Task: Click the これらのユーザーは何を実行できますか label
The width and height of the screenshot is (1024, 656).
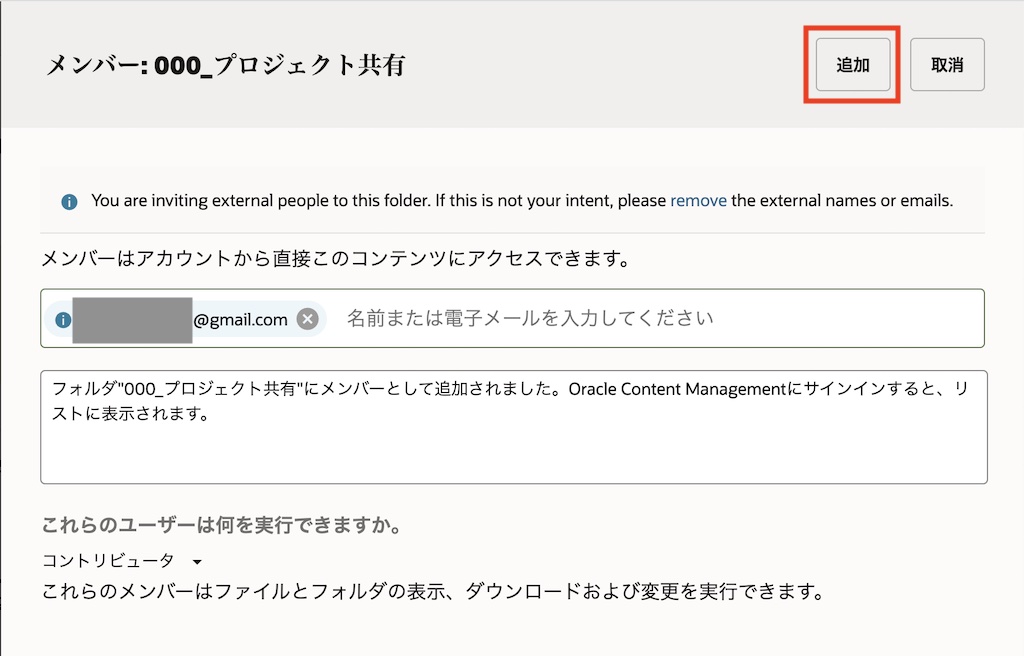Action: point(221,525)
